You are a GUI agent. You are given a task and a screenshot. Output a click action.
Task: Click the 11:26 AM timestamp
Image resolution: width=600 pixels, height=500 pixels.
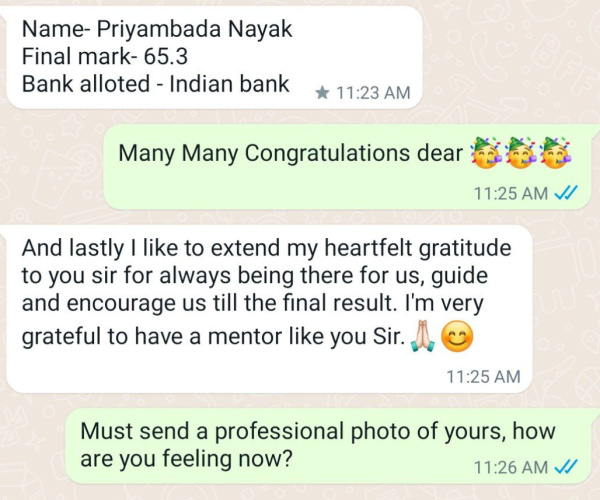[511, 467]
